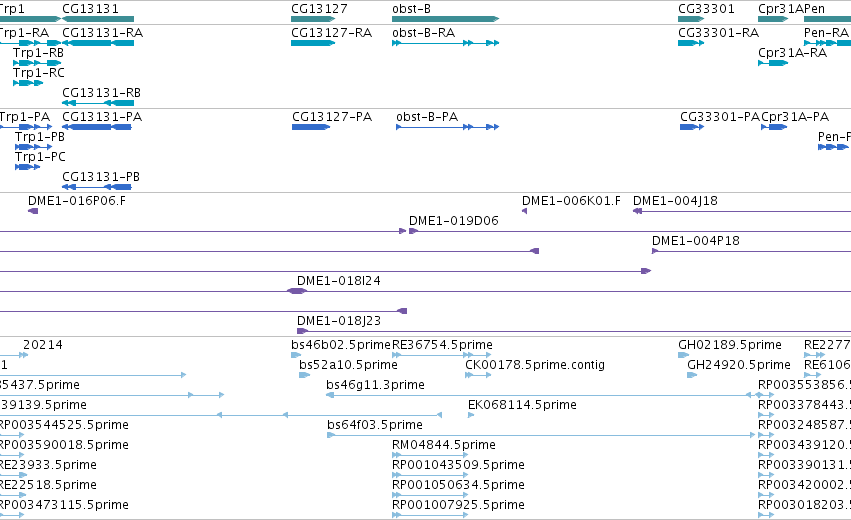The height and width of the screenshot is (520, 851).
Task: Select transcript CG13131-RA label
Action: 103,33
